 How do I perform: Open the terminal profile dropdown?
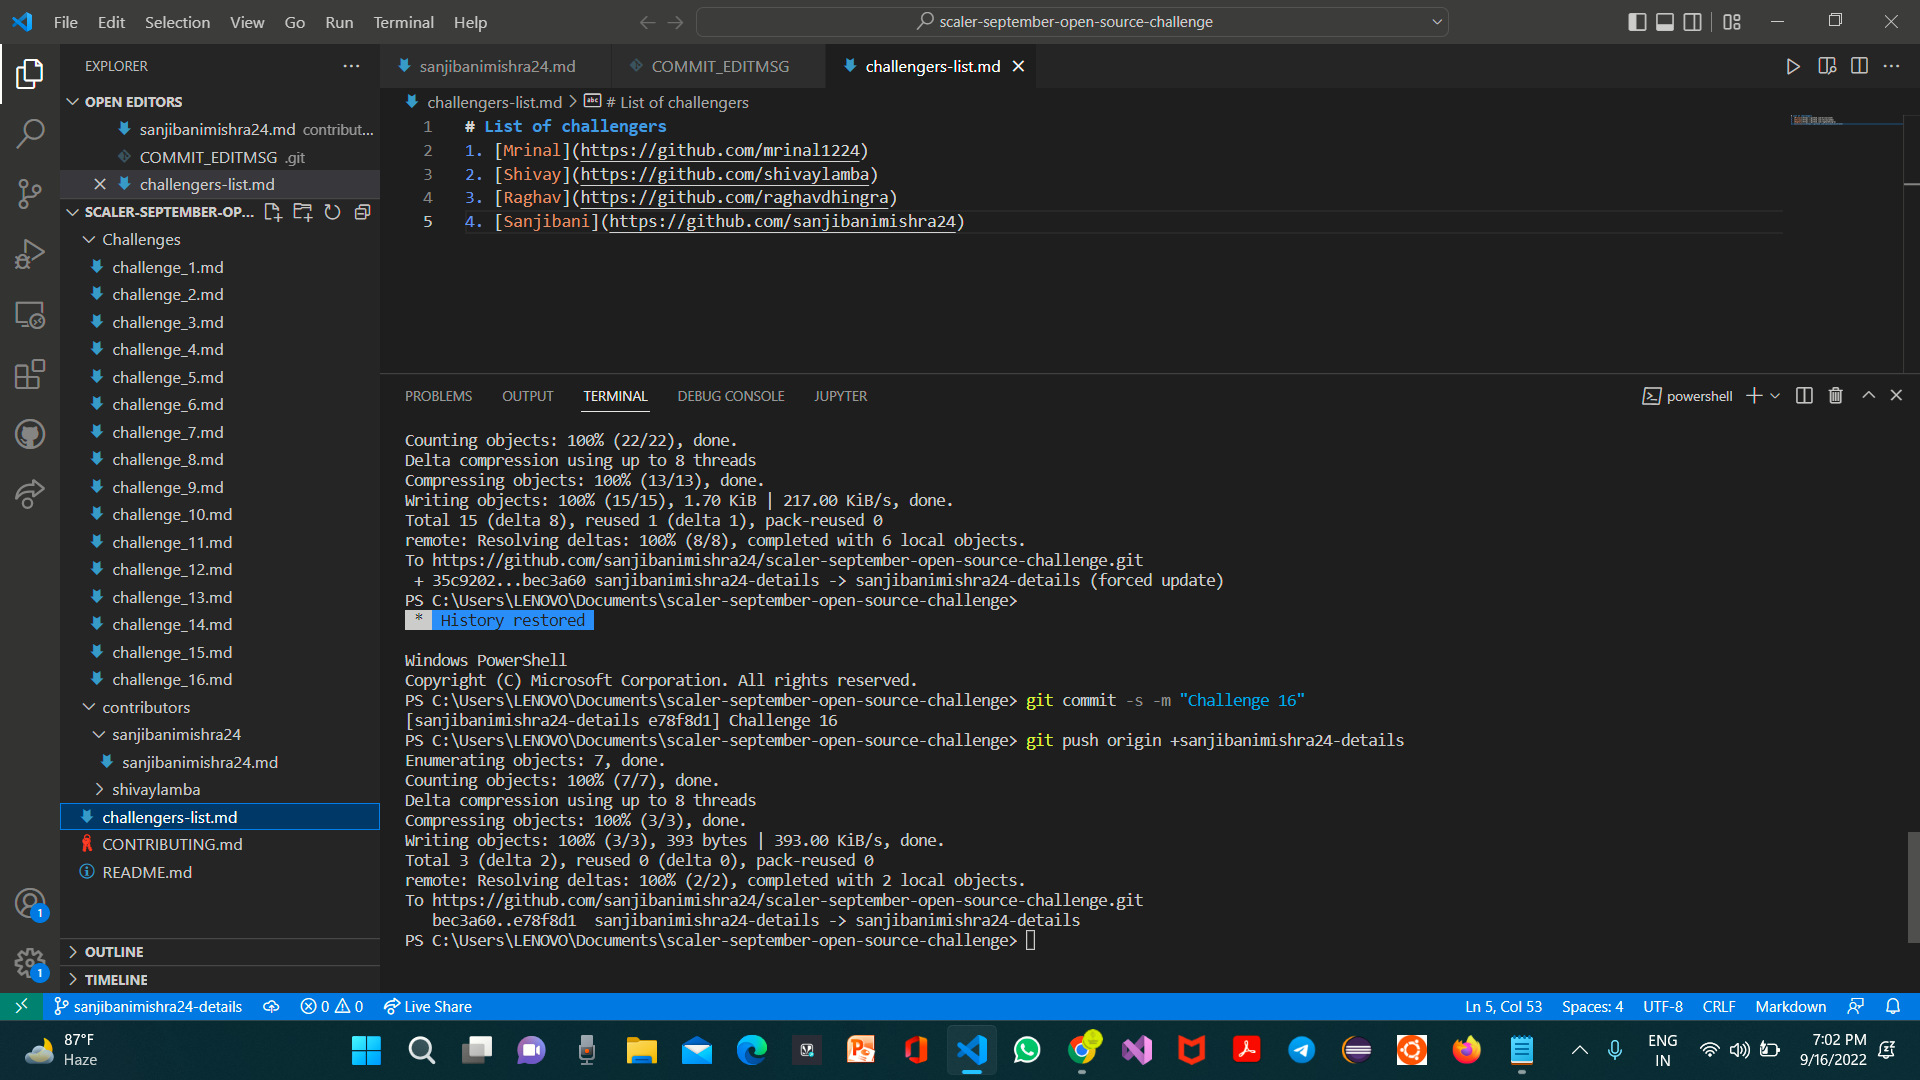[x=1775, y=395]
